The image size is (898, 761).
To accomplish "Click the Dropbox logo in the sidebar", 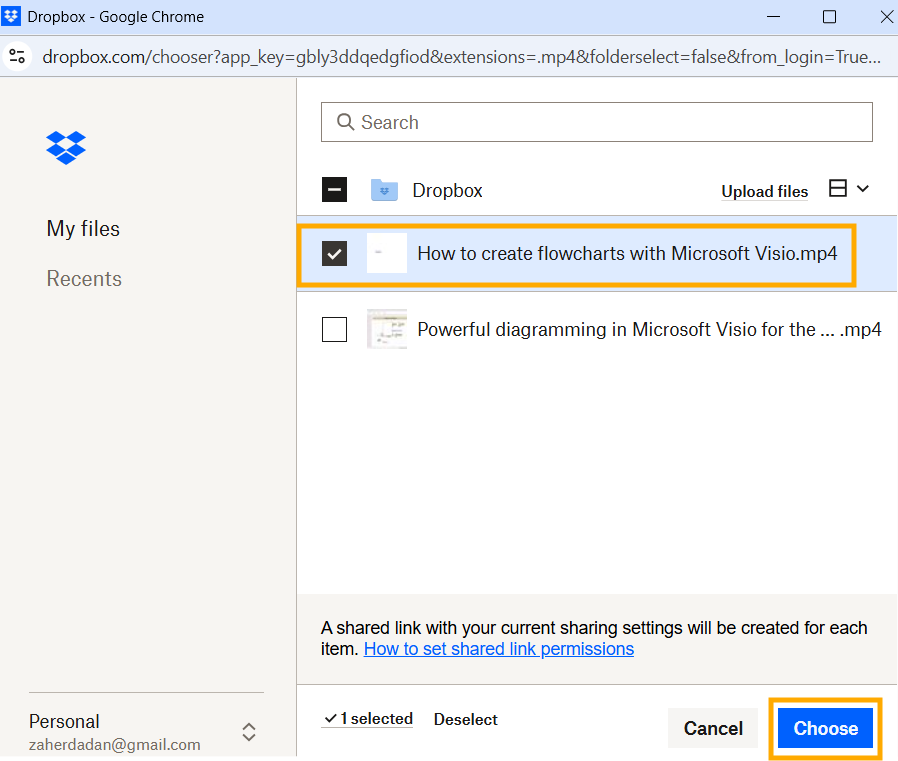I will (x=65, y=147).
